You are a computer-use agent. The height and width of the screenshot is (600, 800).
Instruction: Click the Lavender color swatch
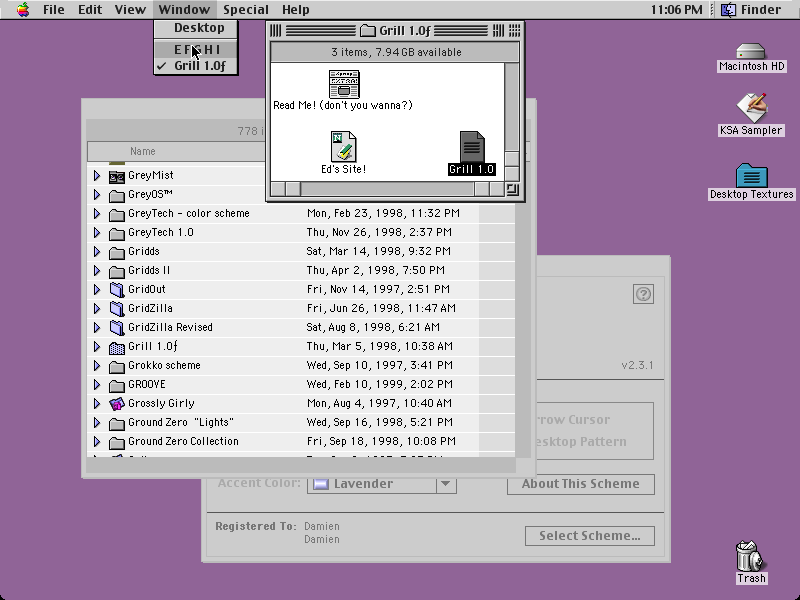pos(321,484)
